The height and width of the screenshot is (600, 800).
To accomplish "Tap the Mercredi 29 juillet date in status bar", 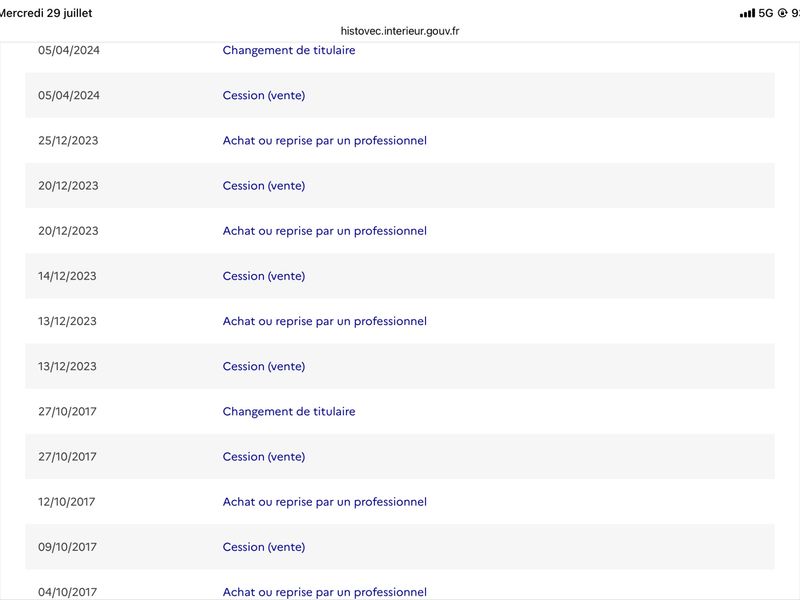I will [46, 13].
